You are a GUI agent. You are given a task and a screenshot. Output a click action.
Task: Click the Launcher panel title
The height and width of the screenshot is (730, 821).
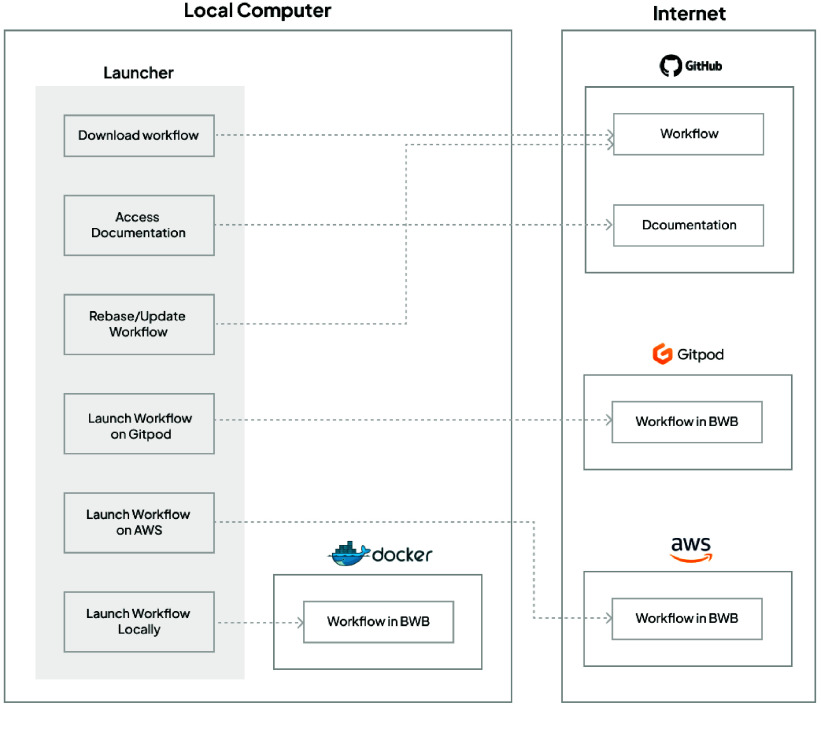138,73
